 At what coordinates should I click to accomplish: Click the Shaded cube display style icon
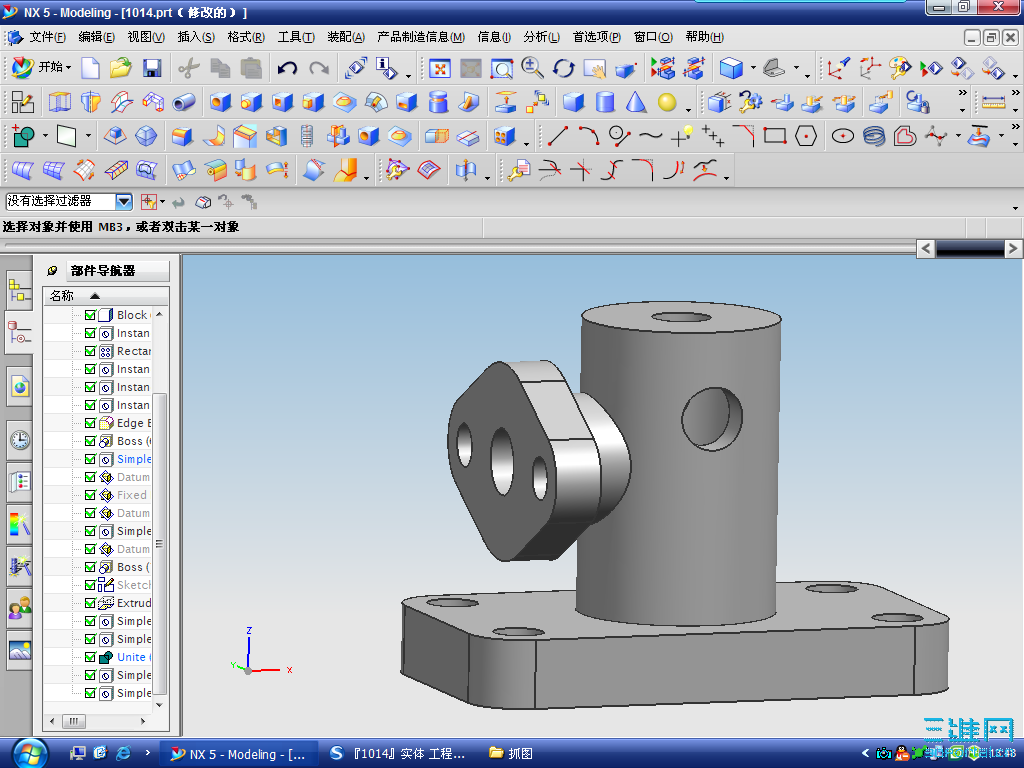(731, 68)
